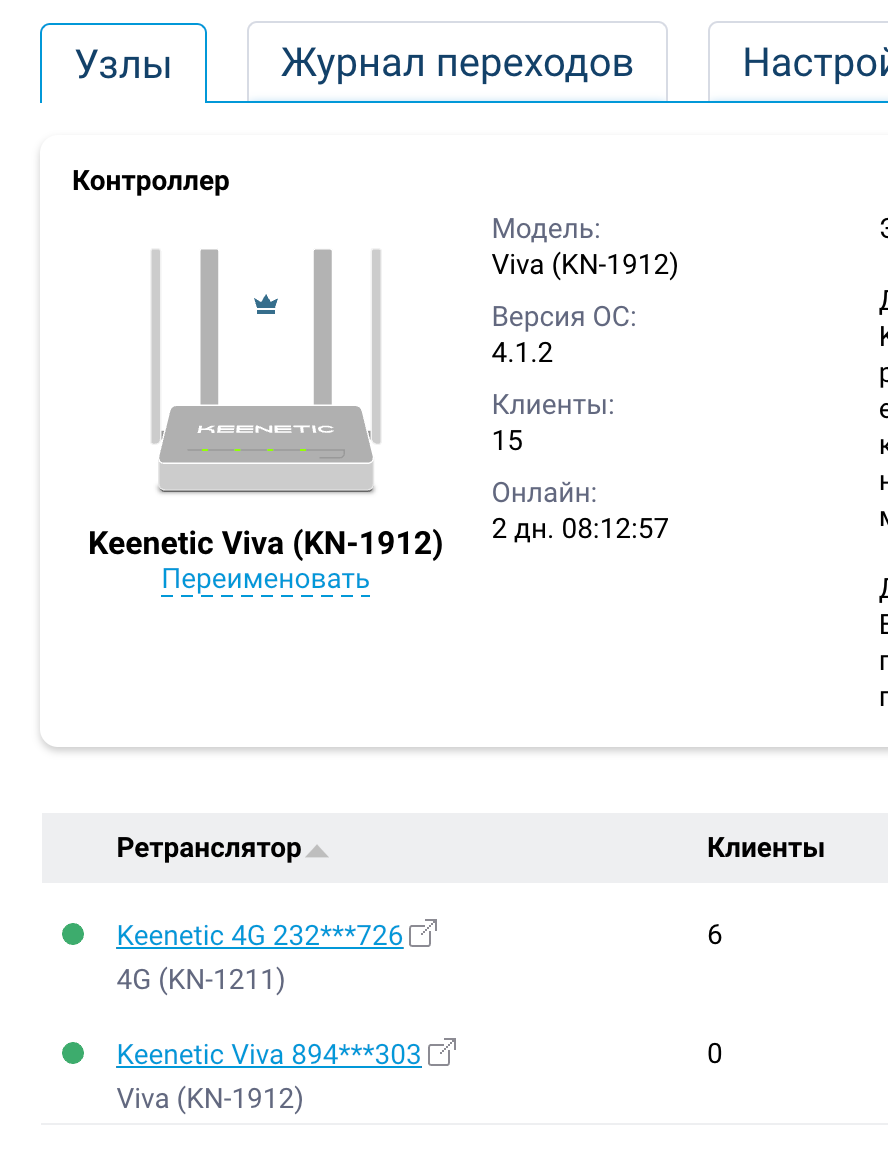The width and height of the screenshot is (888, 1154).
Task: Switch to the Узлы tab
Action: coord(124,64)
